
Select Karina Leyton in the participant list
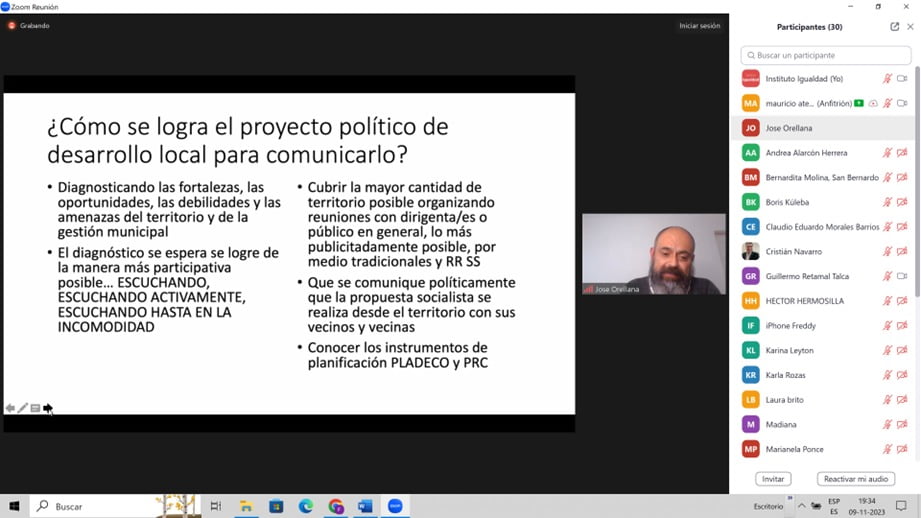(789, 350)
